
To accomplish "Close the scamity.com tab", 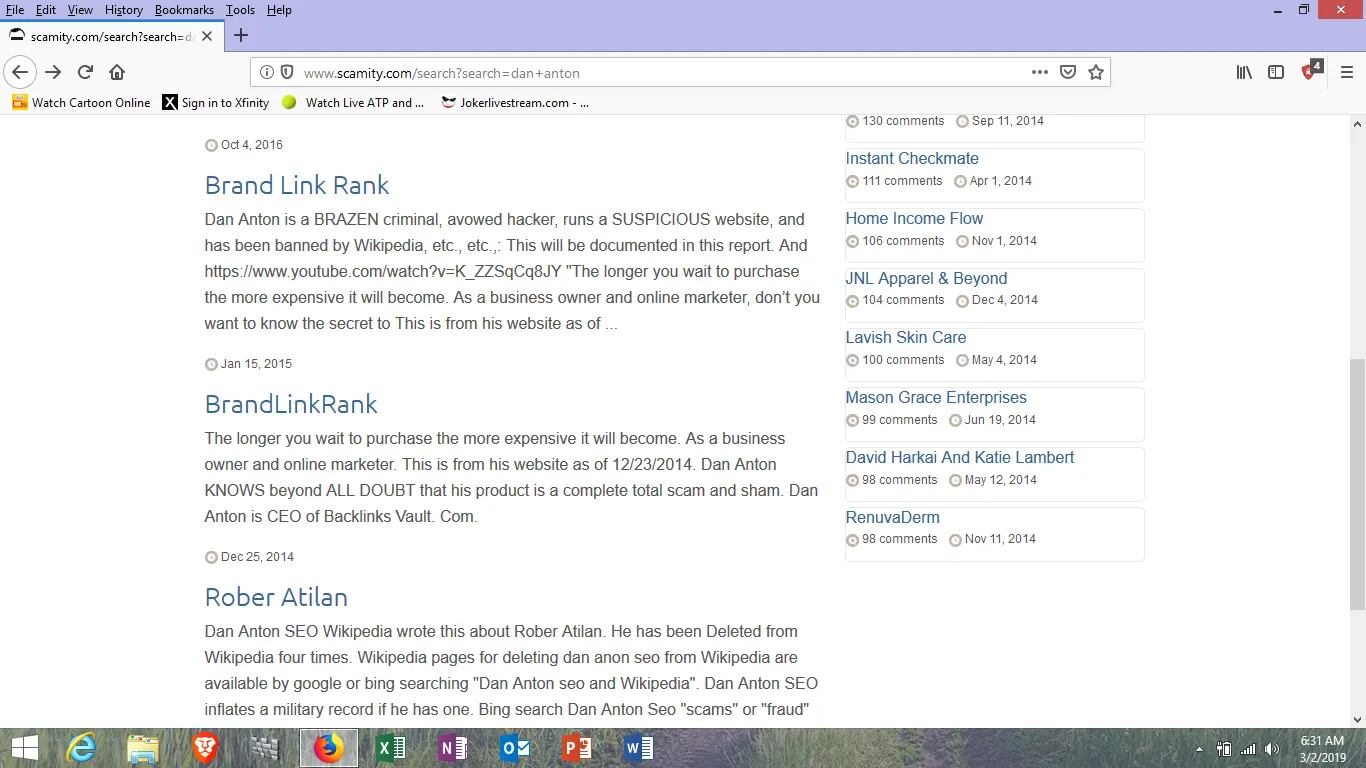I will pos(207,36).
